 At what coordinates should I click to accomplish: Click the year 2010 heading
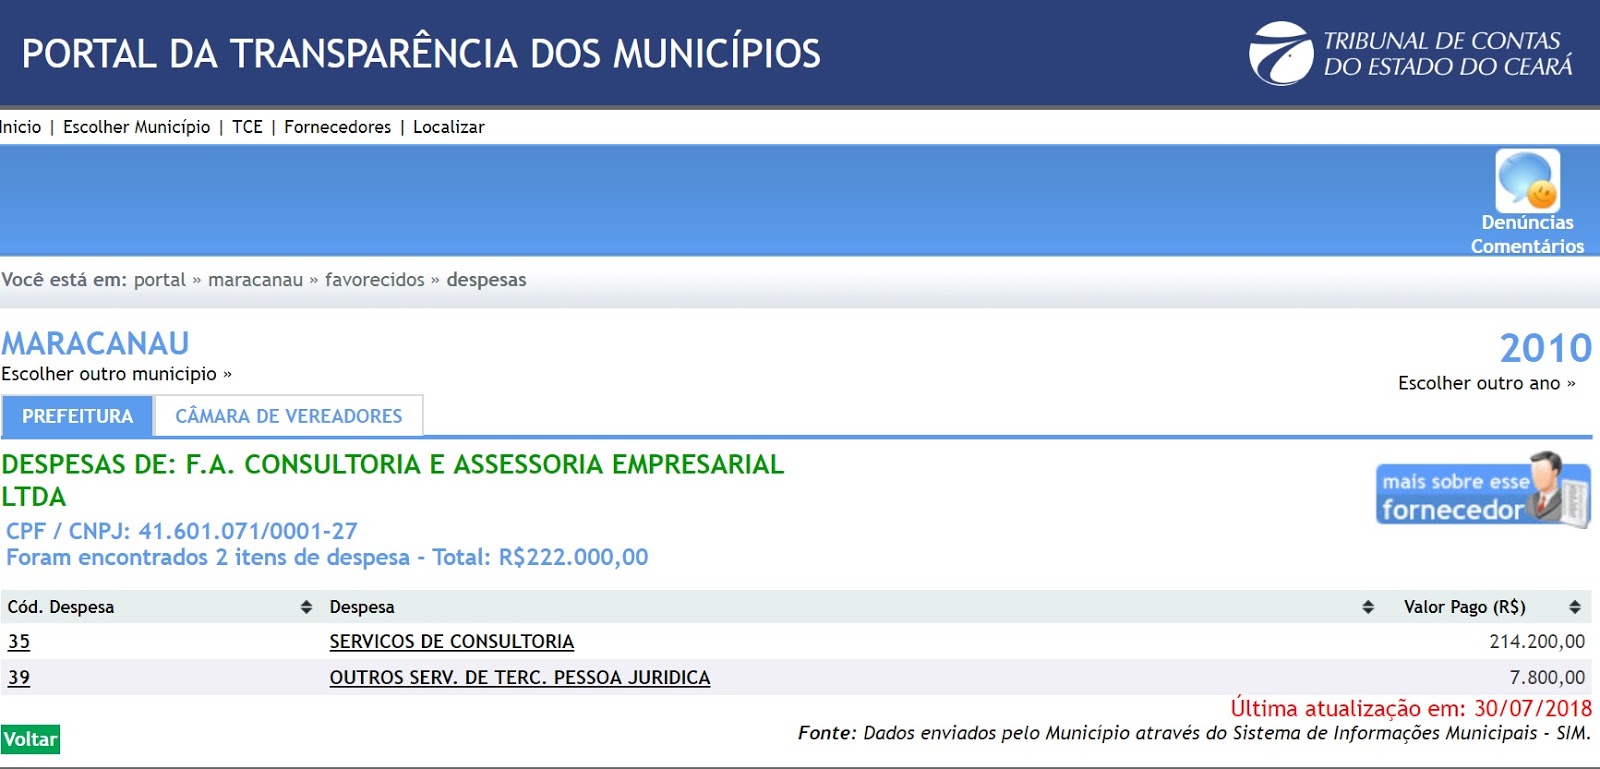[1546, 348]
